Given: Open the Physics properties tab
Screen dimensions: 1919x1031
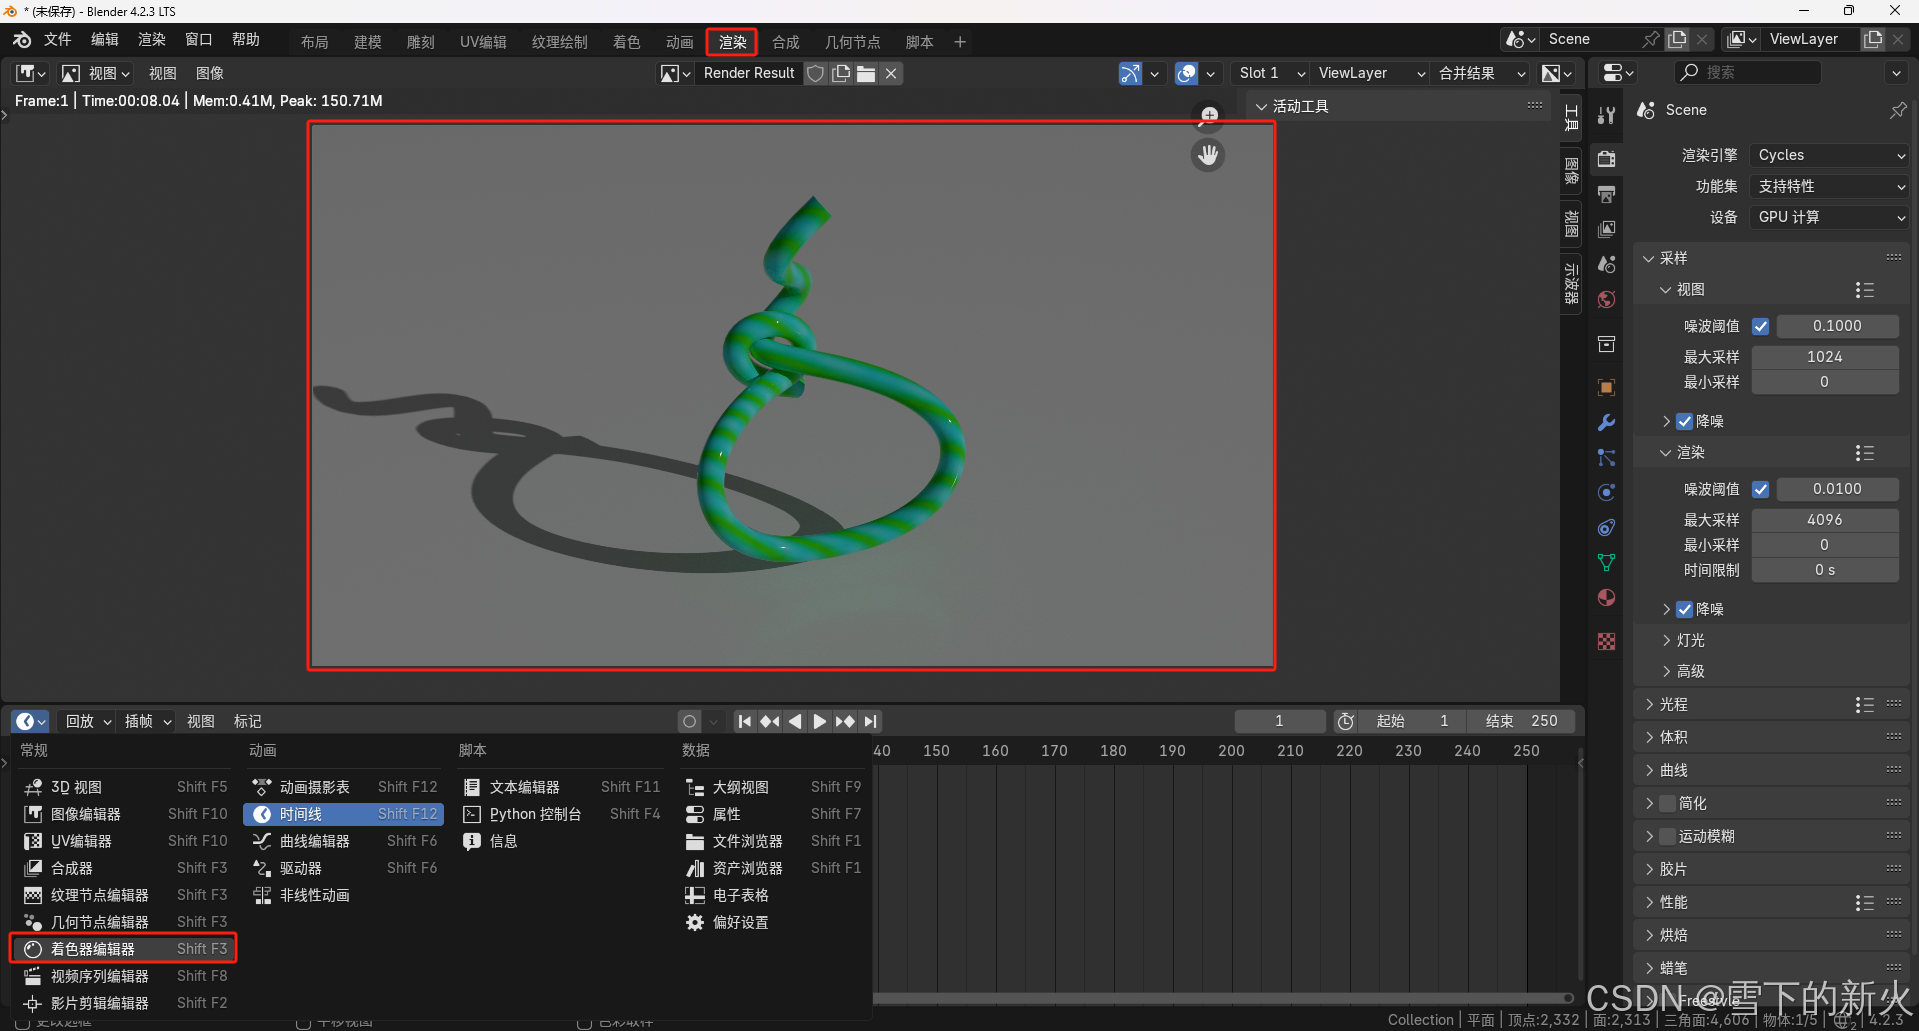Looking at the screenshot, I should point(1606,492).
